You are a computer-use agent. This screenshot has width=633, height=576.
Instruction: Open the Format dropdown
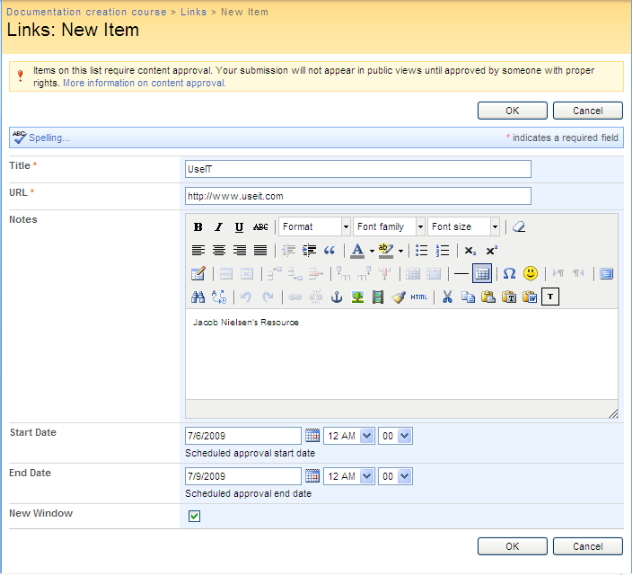pos(314,227)
